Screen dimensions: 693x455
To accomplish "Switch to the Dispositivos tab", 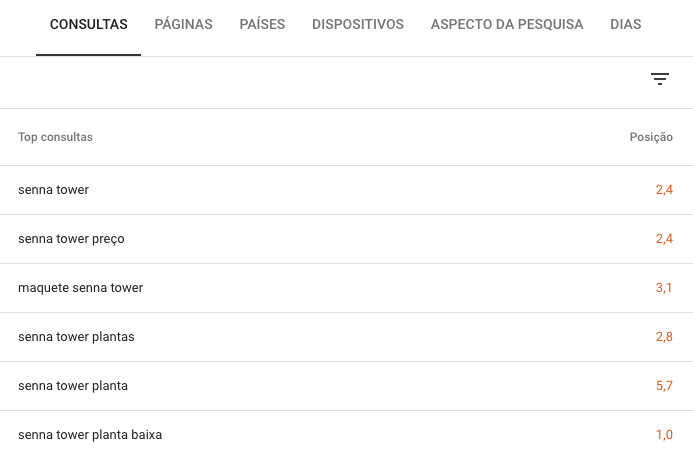I will [358, 24].
